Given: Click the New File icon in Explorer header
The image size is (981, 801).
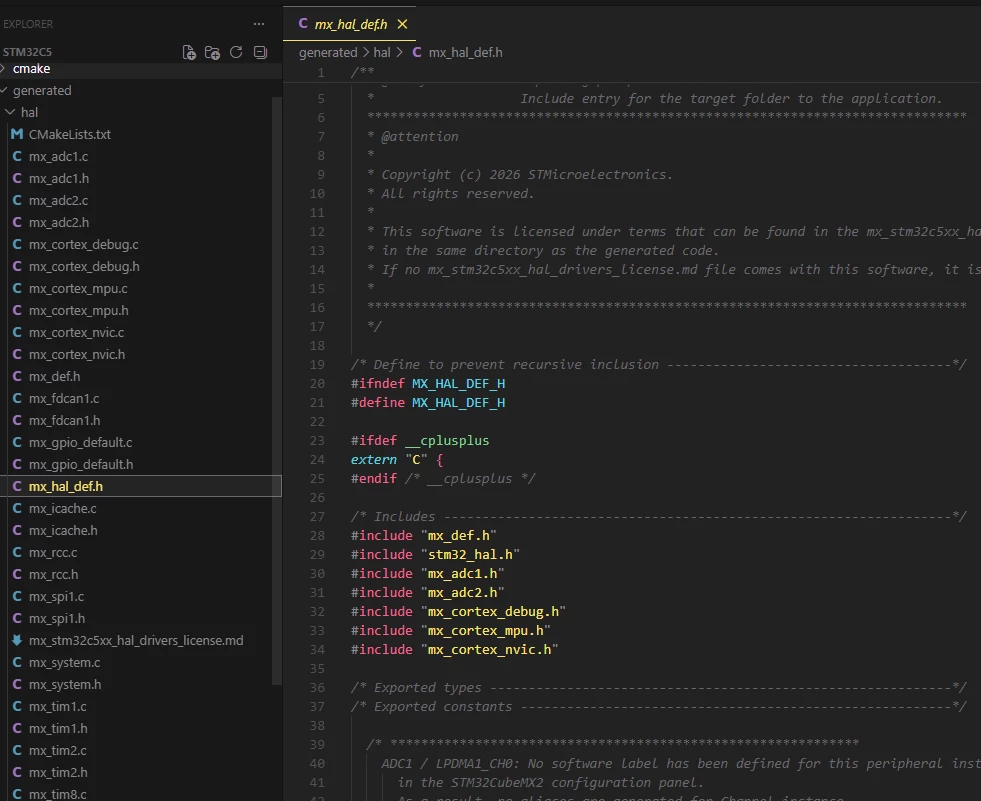Looking at the screenshot, I should [189, 53].
